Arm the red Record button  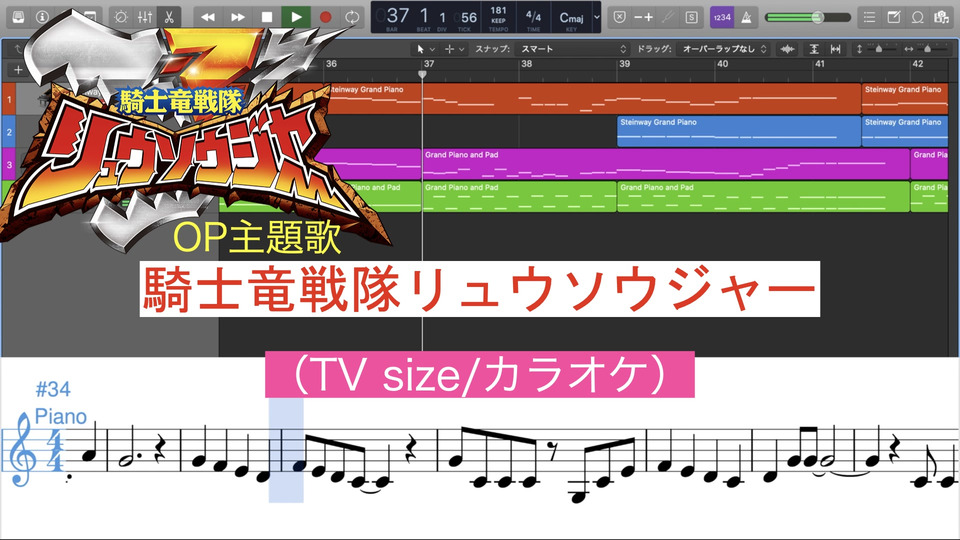tap(325, 17)
